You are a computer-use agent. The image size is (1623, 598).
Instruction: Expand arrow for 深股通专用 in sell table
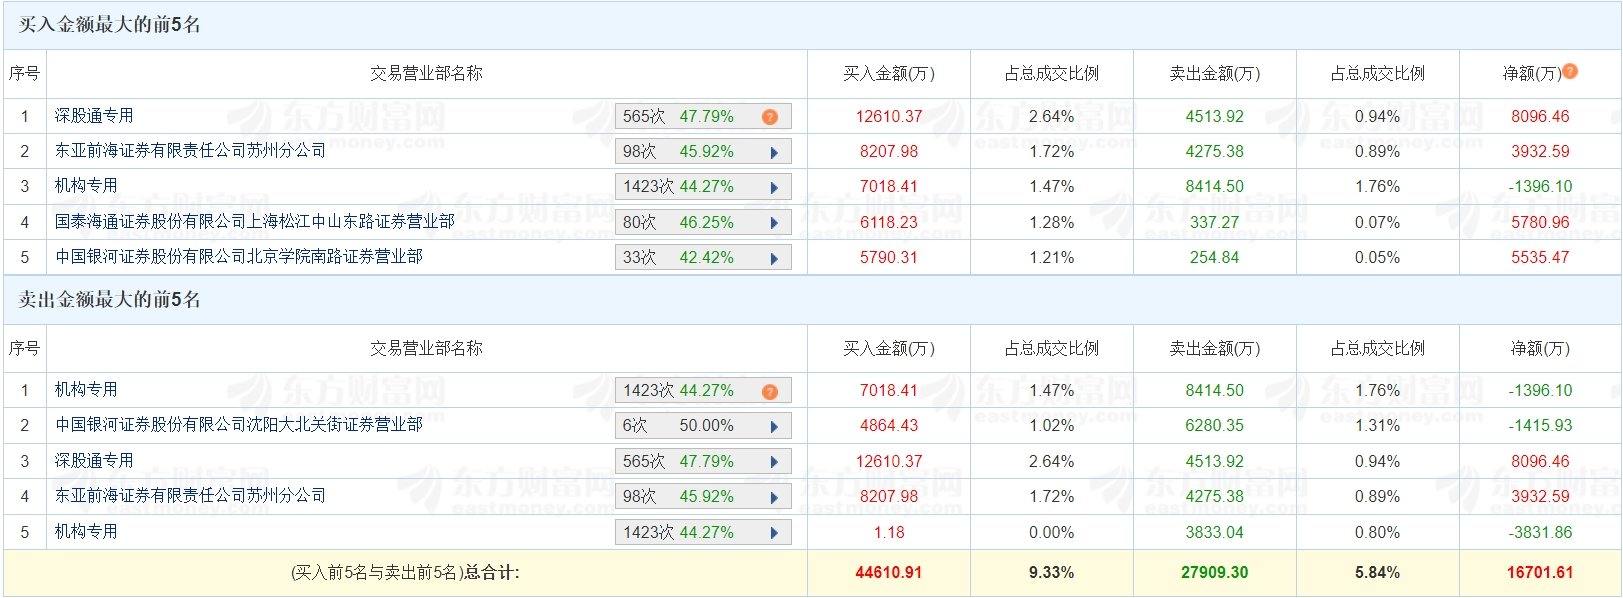(774, 462)
